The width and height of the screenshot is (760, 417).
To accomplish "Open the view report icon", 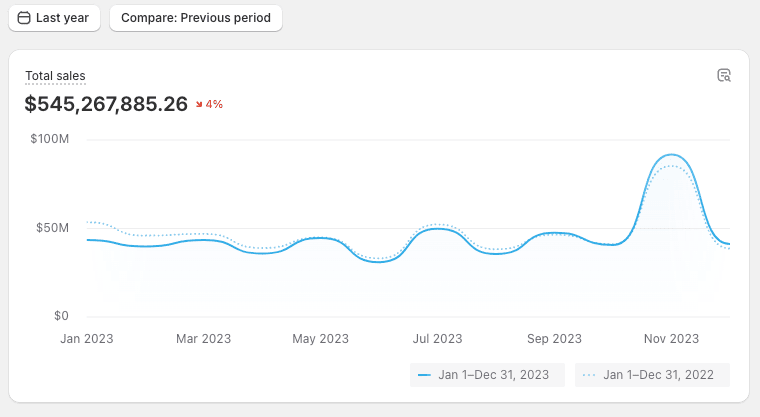I will (724, 75).
